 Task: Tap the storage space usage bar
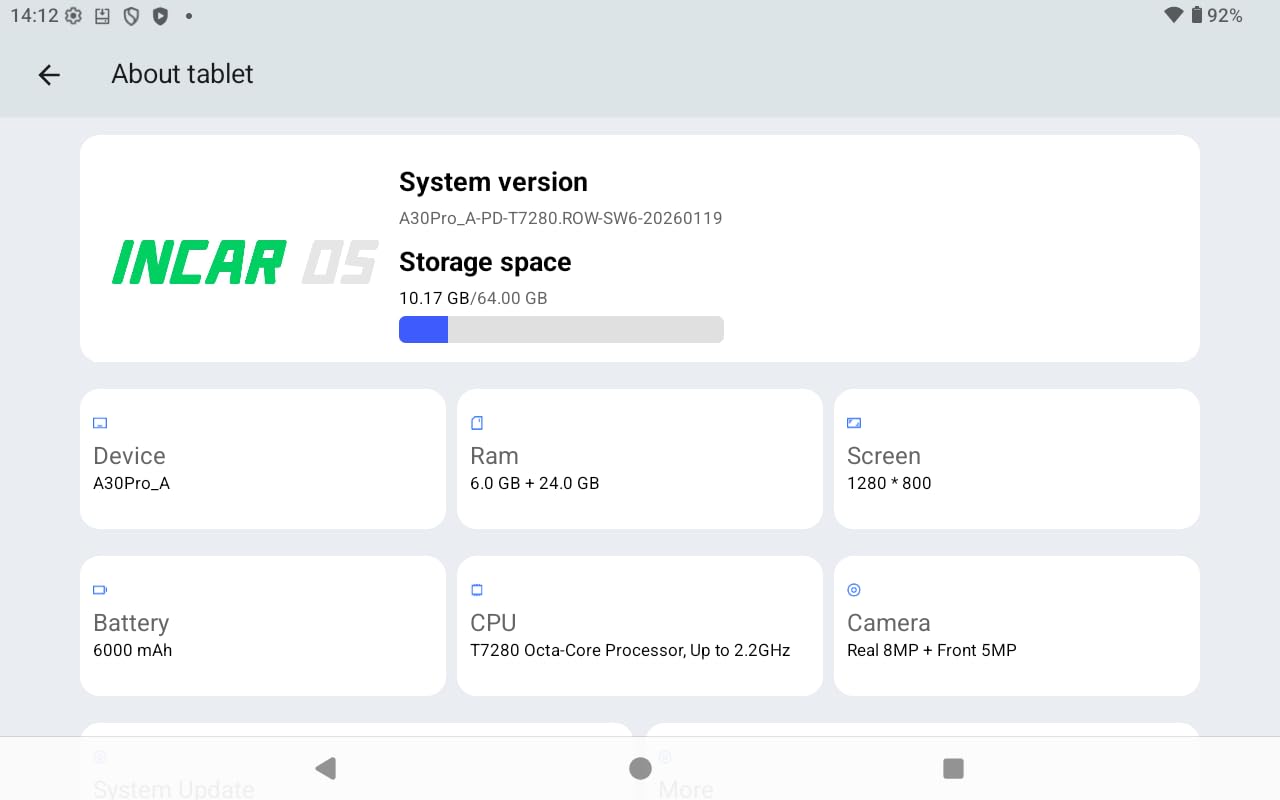[x=561, y=329]
